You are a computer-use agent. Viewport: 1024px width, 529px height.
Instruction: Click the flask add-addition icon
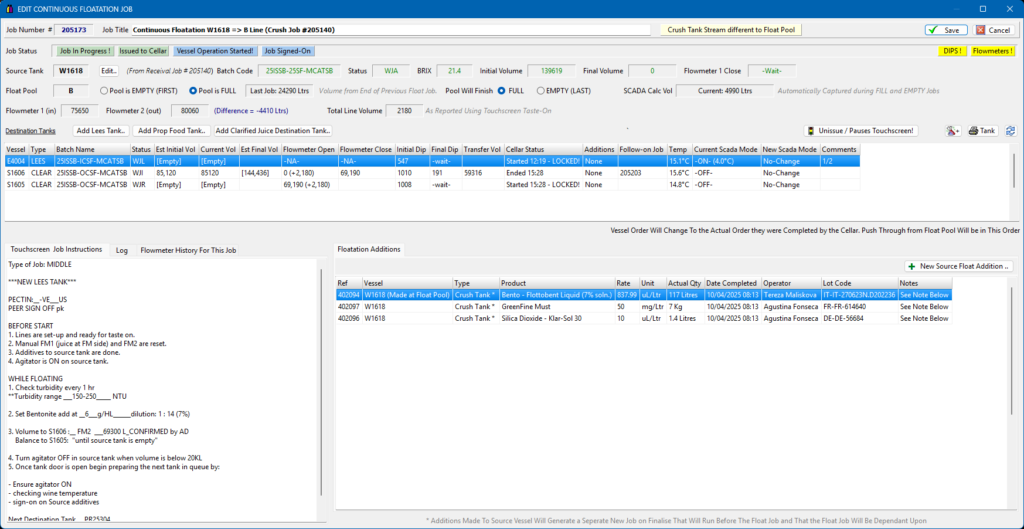point(953,131)
